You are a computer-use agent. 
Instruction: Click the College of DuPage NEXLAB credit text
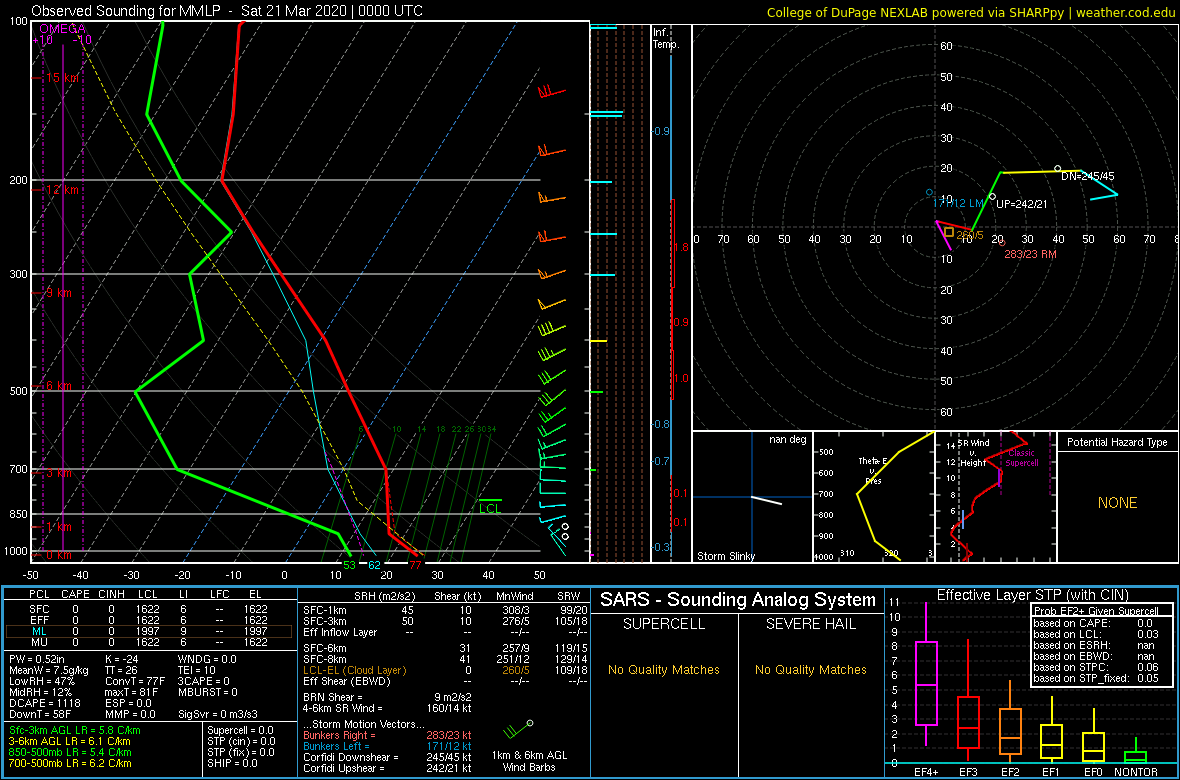point(971,11)
